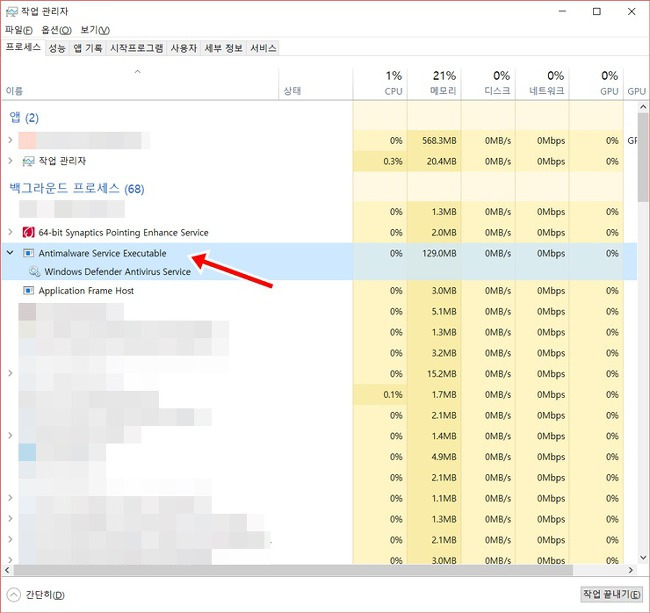The height and width of the screenshot is (613, 650).
Task: Click the vertical scrollbar up arrow
Action: [x=643, y=107]
